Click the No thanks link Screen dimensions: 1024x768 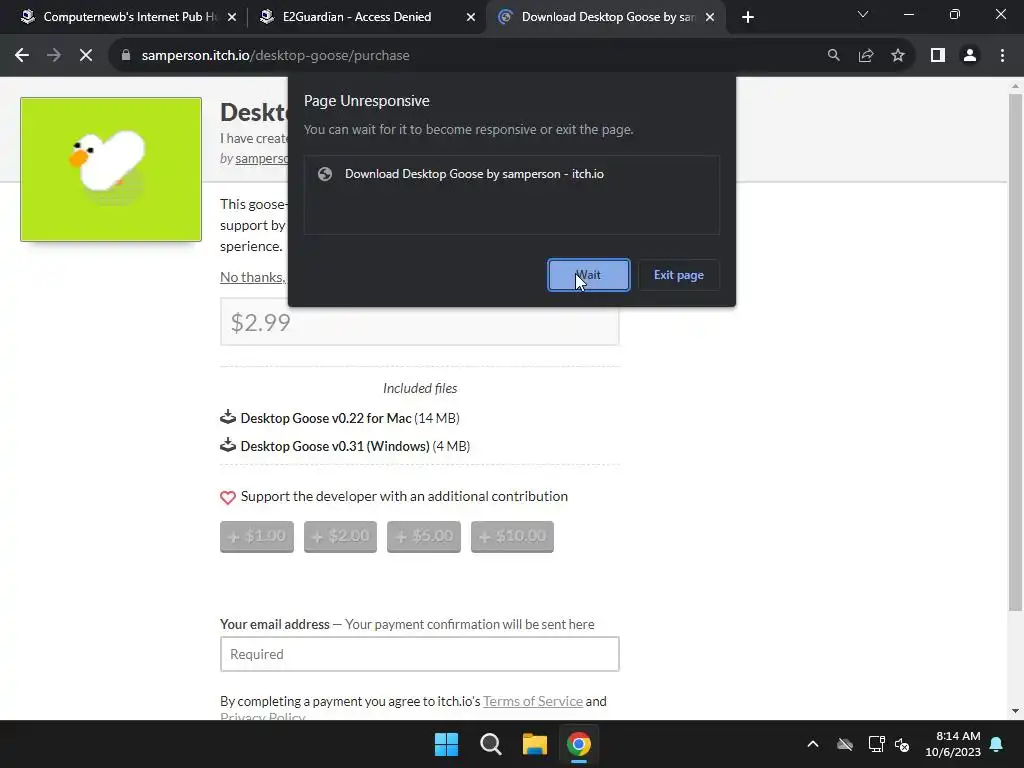pyautogui.click(x=253, y=277)
